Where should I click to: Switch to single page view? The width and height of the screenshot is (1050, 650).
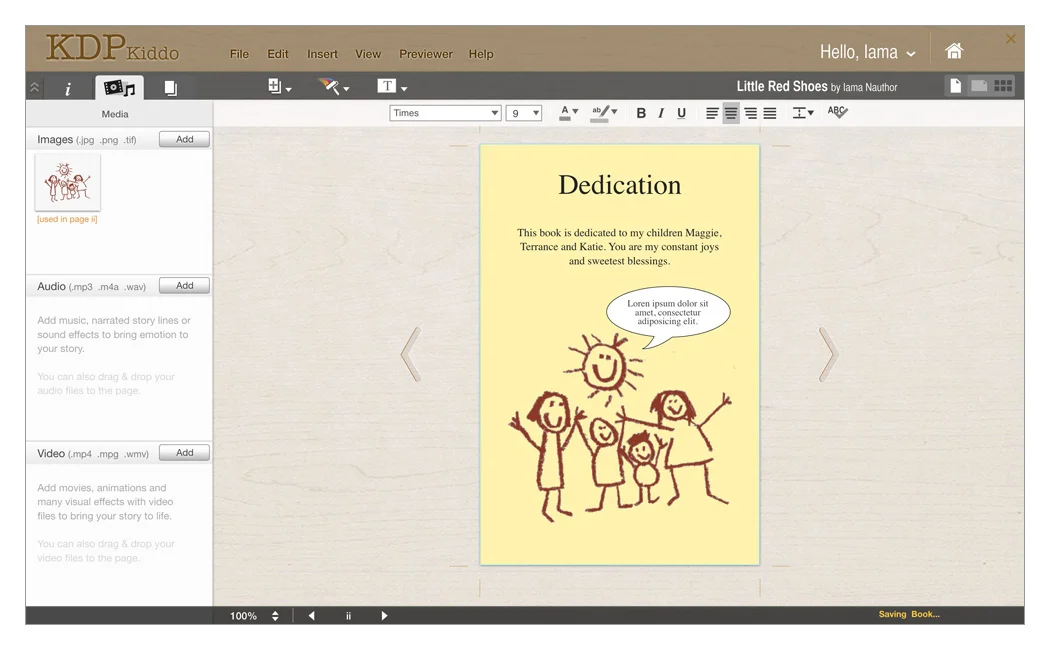pyautogui.click(x=956, y=86)
